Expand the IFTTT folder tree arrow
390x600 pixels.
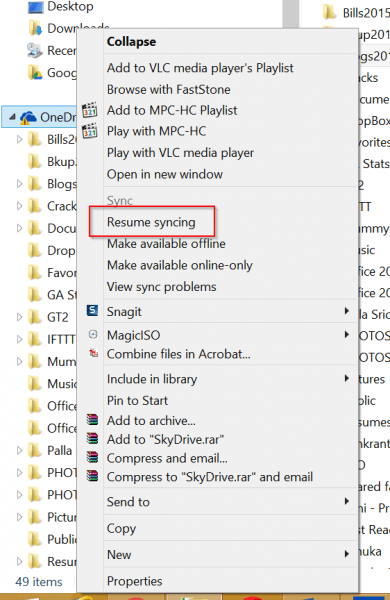tap(19, 339)
